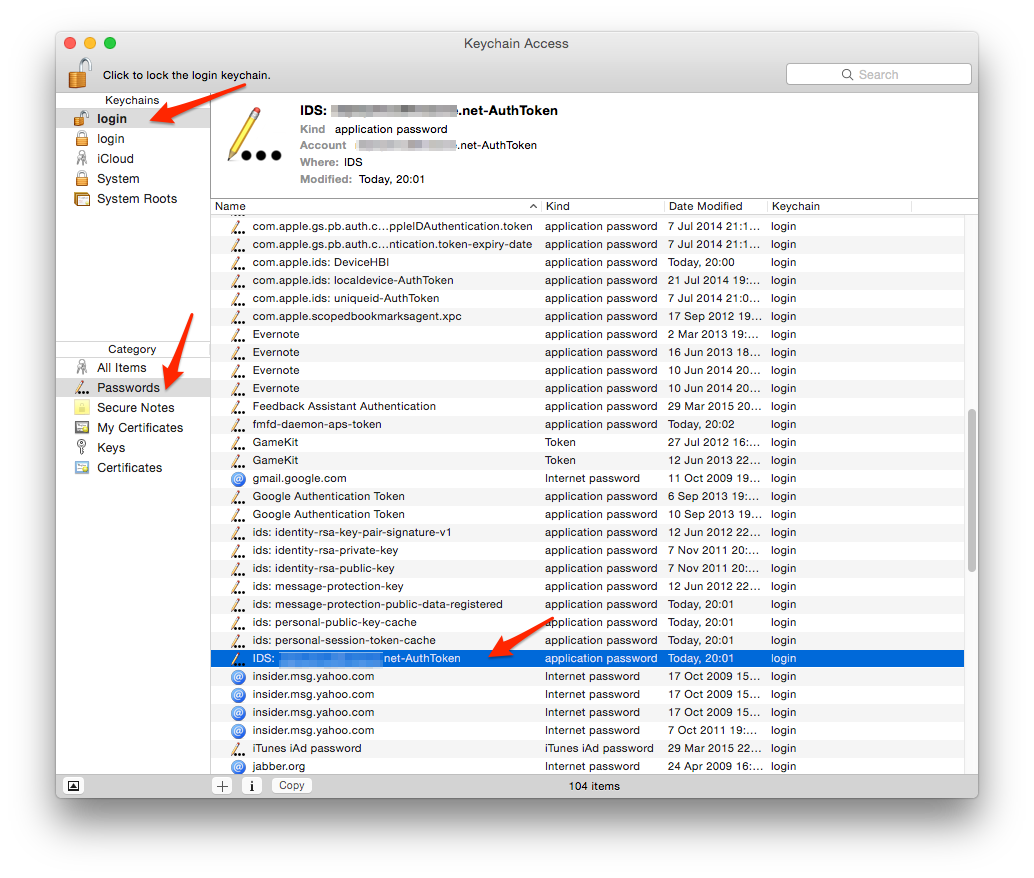Click pencil icon beside Feedback Assistant Authentication
1034x878 pixels.
[238, 406]
